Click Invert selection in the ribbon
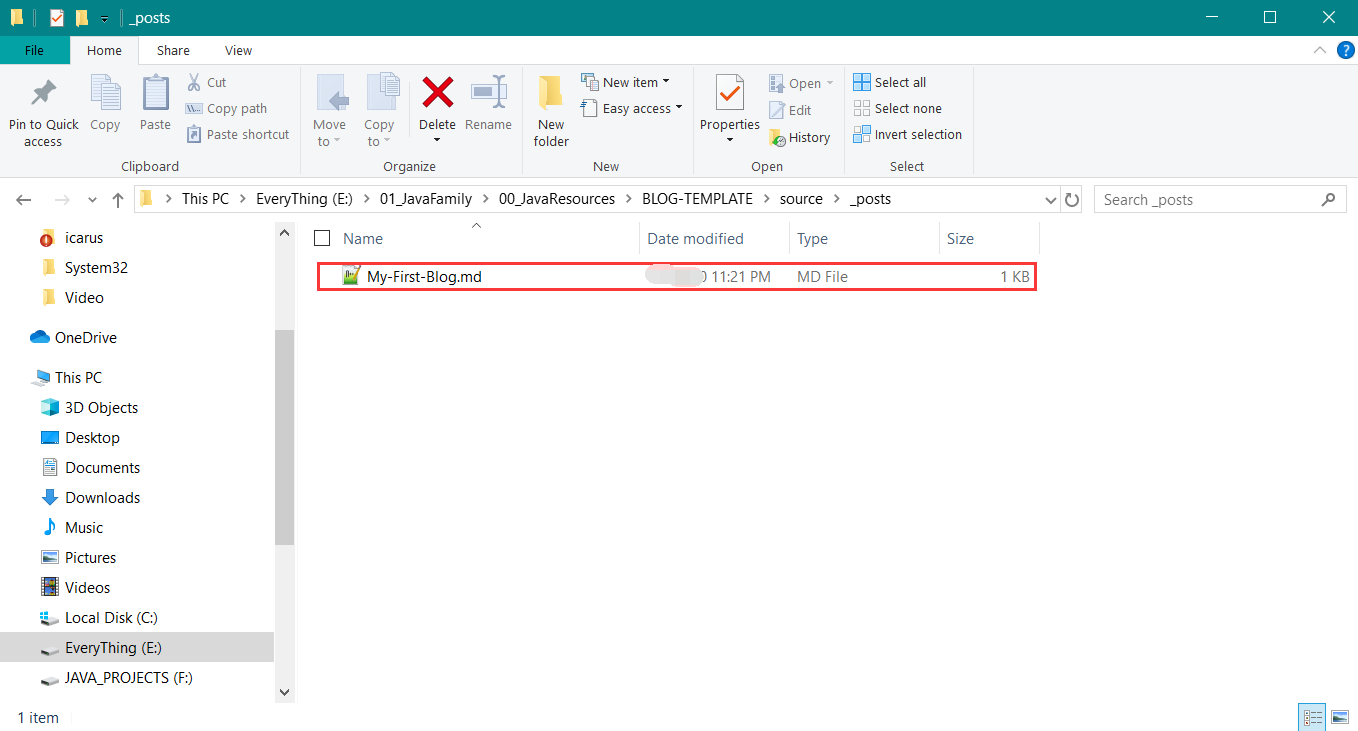 [907, 135]
